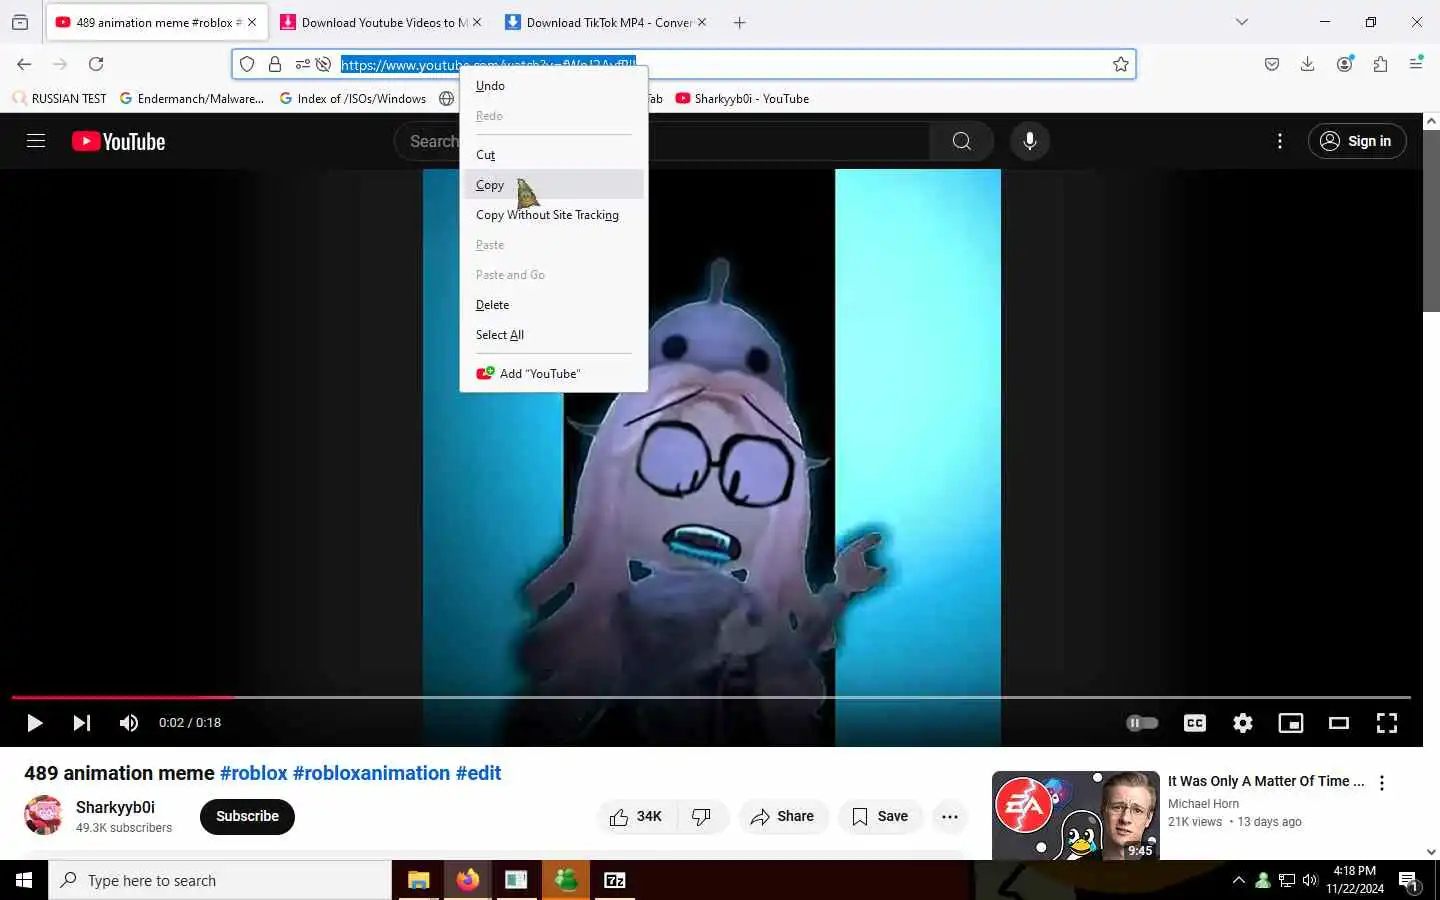The image size is (1440, 900).
Task: Select Delete in the context menu
Action: 552,305
